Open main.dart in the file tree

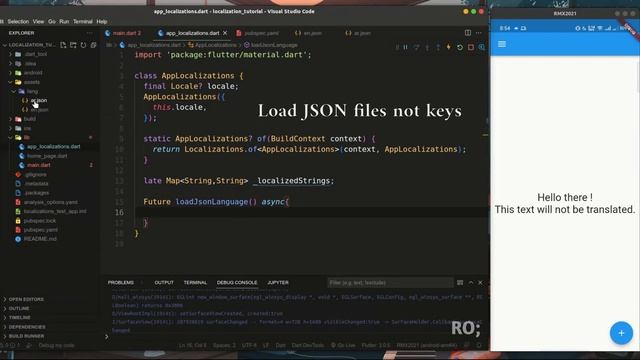point(50,165)
